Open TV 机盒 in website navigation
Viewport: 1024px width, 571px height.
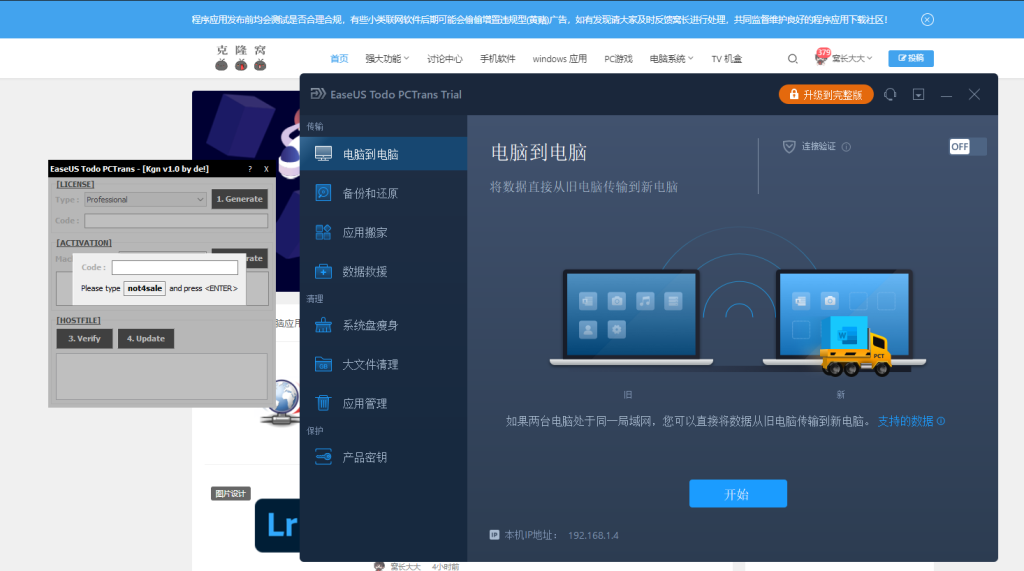click(x=727, y=59)
